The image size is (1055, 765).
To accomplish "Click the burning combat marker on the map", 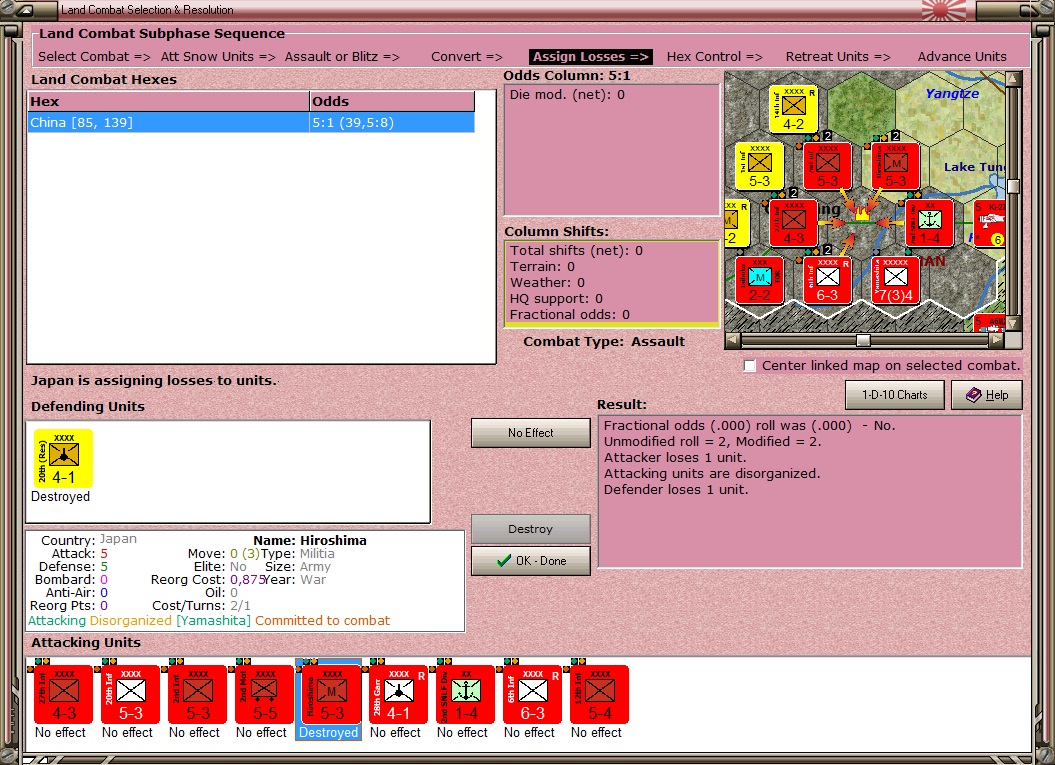I will coord(861,214).
